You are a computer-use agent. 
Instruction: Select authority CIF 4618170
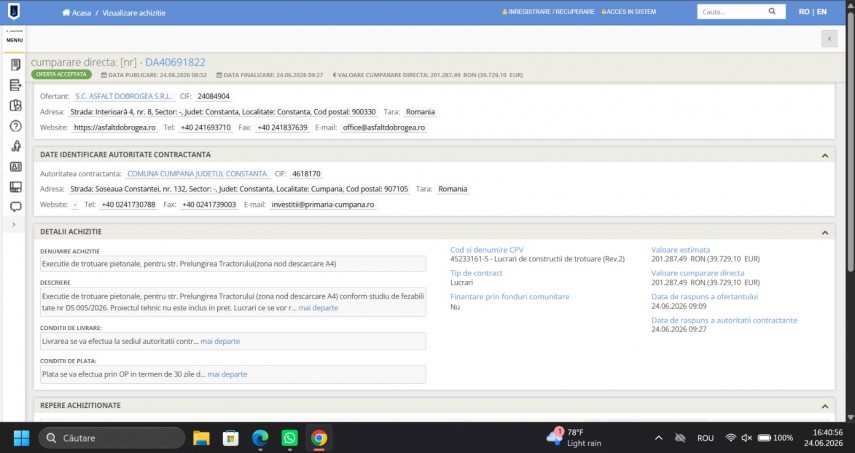tap(306, 174)
